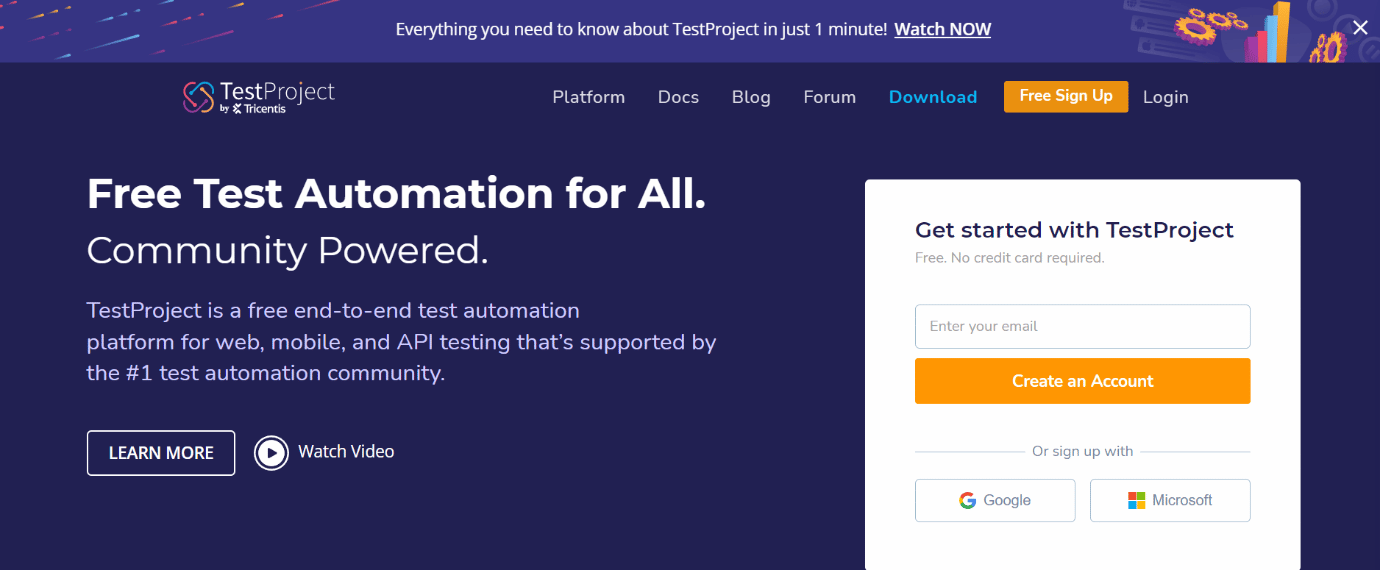1380x570 pixels.
Task: Click the TestProject logo
Action: tap(259, 97)
